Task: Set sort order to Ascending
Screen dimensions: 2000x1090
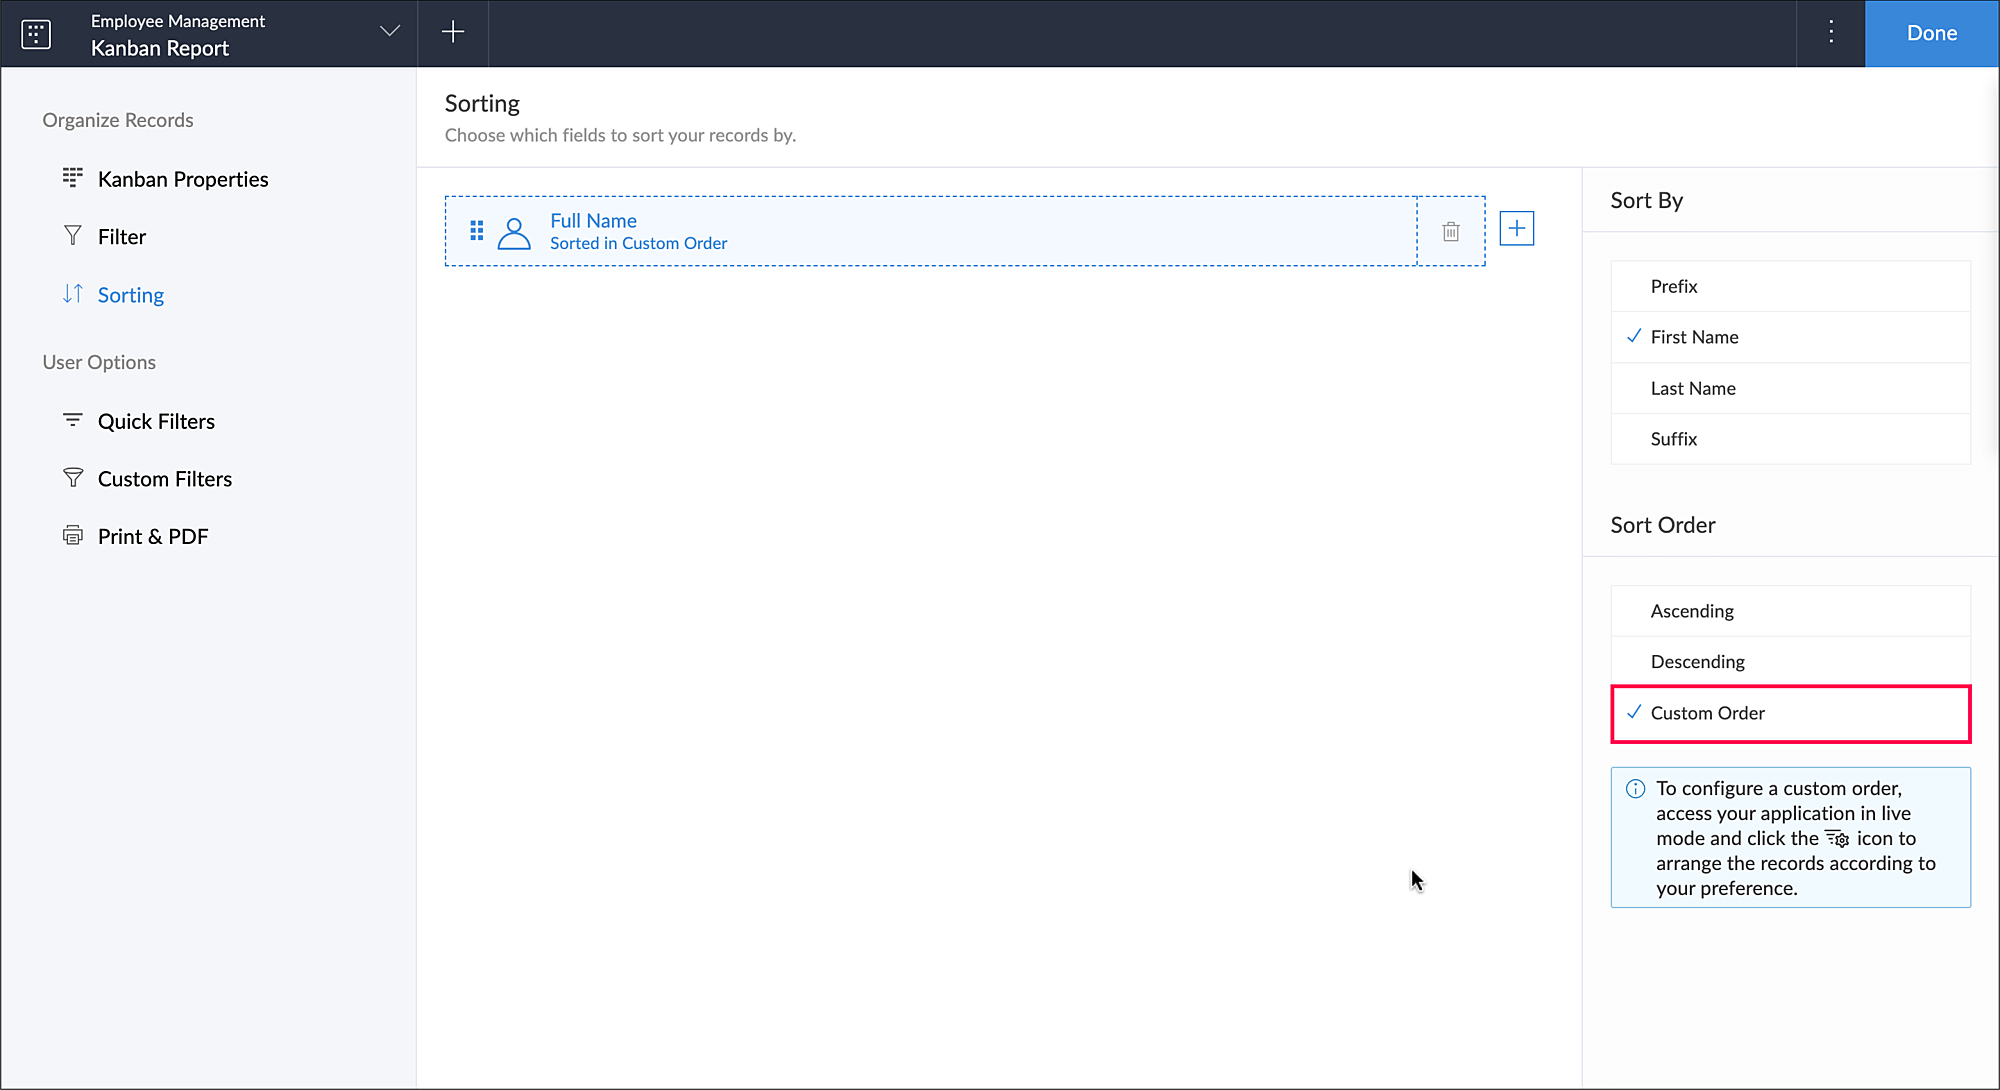Action: pos(1691,611)
